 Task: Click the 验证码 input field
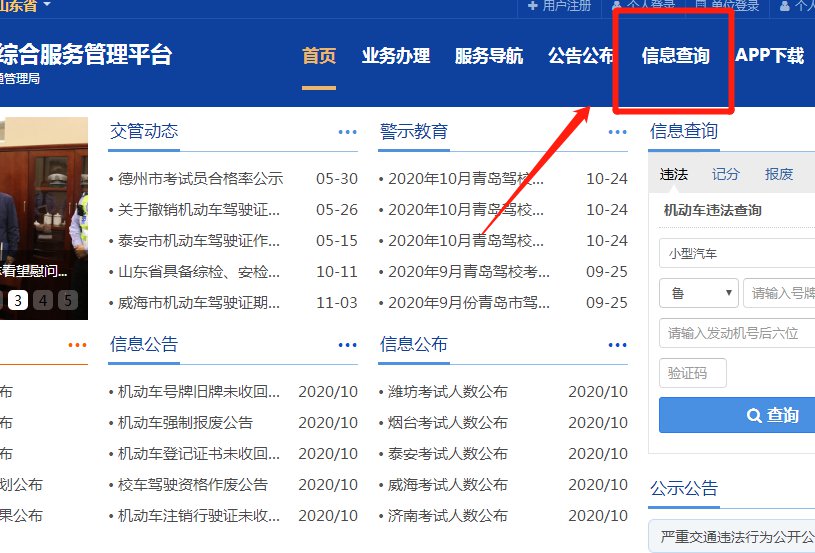(692, 373)
